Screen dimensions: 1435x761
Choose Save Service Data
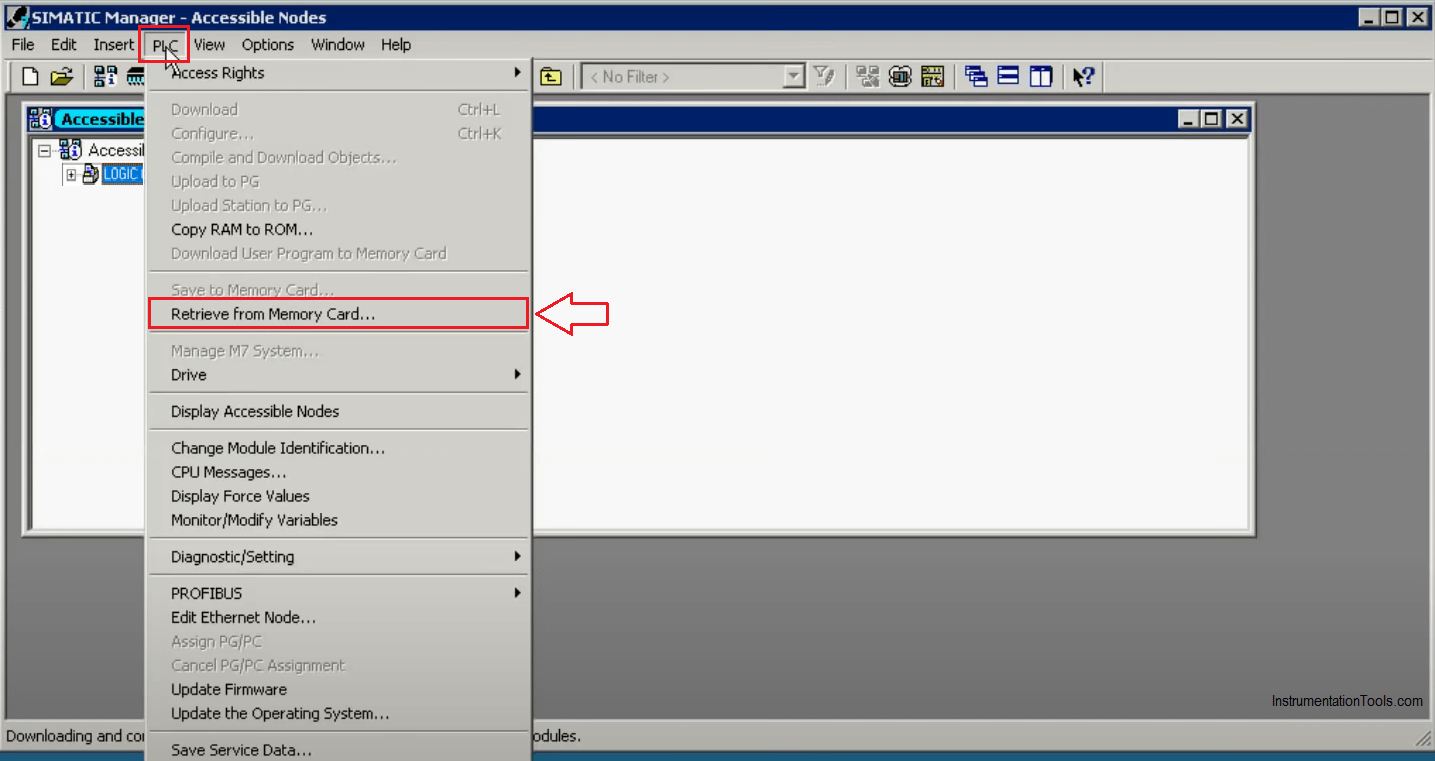click(x=338, y=750)
